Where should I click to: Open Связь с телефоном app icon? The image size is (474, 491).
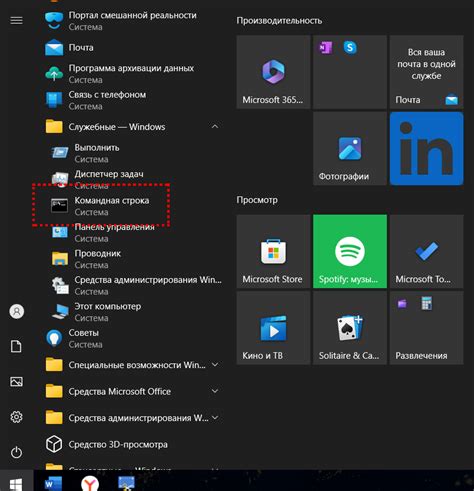click(x=54, y=100)
